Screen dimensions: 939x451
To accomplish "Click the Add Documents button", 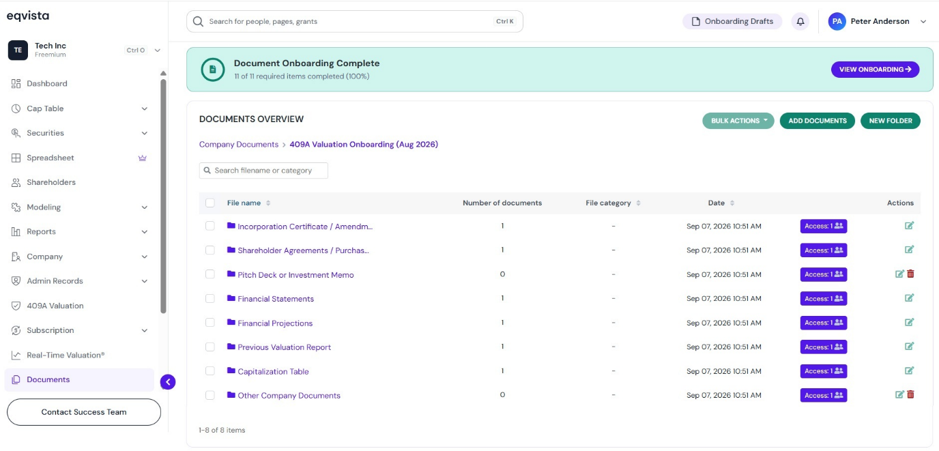I will [x=817, y=121].
